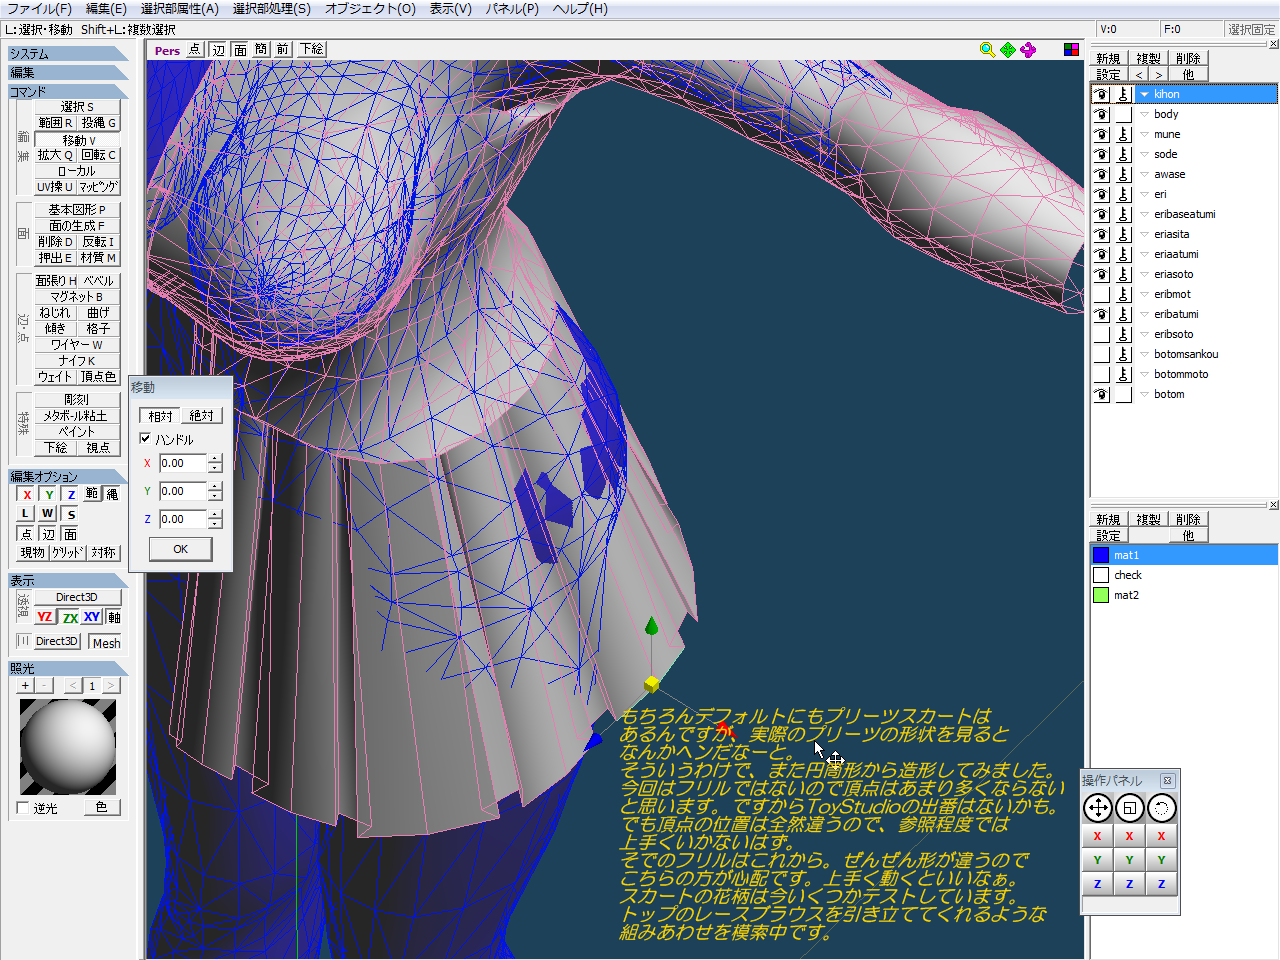This screenshot has width=1280, height=960.
Task: Uncheck the ハンドル checkbox
Action: click(x=145, y=439)
